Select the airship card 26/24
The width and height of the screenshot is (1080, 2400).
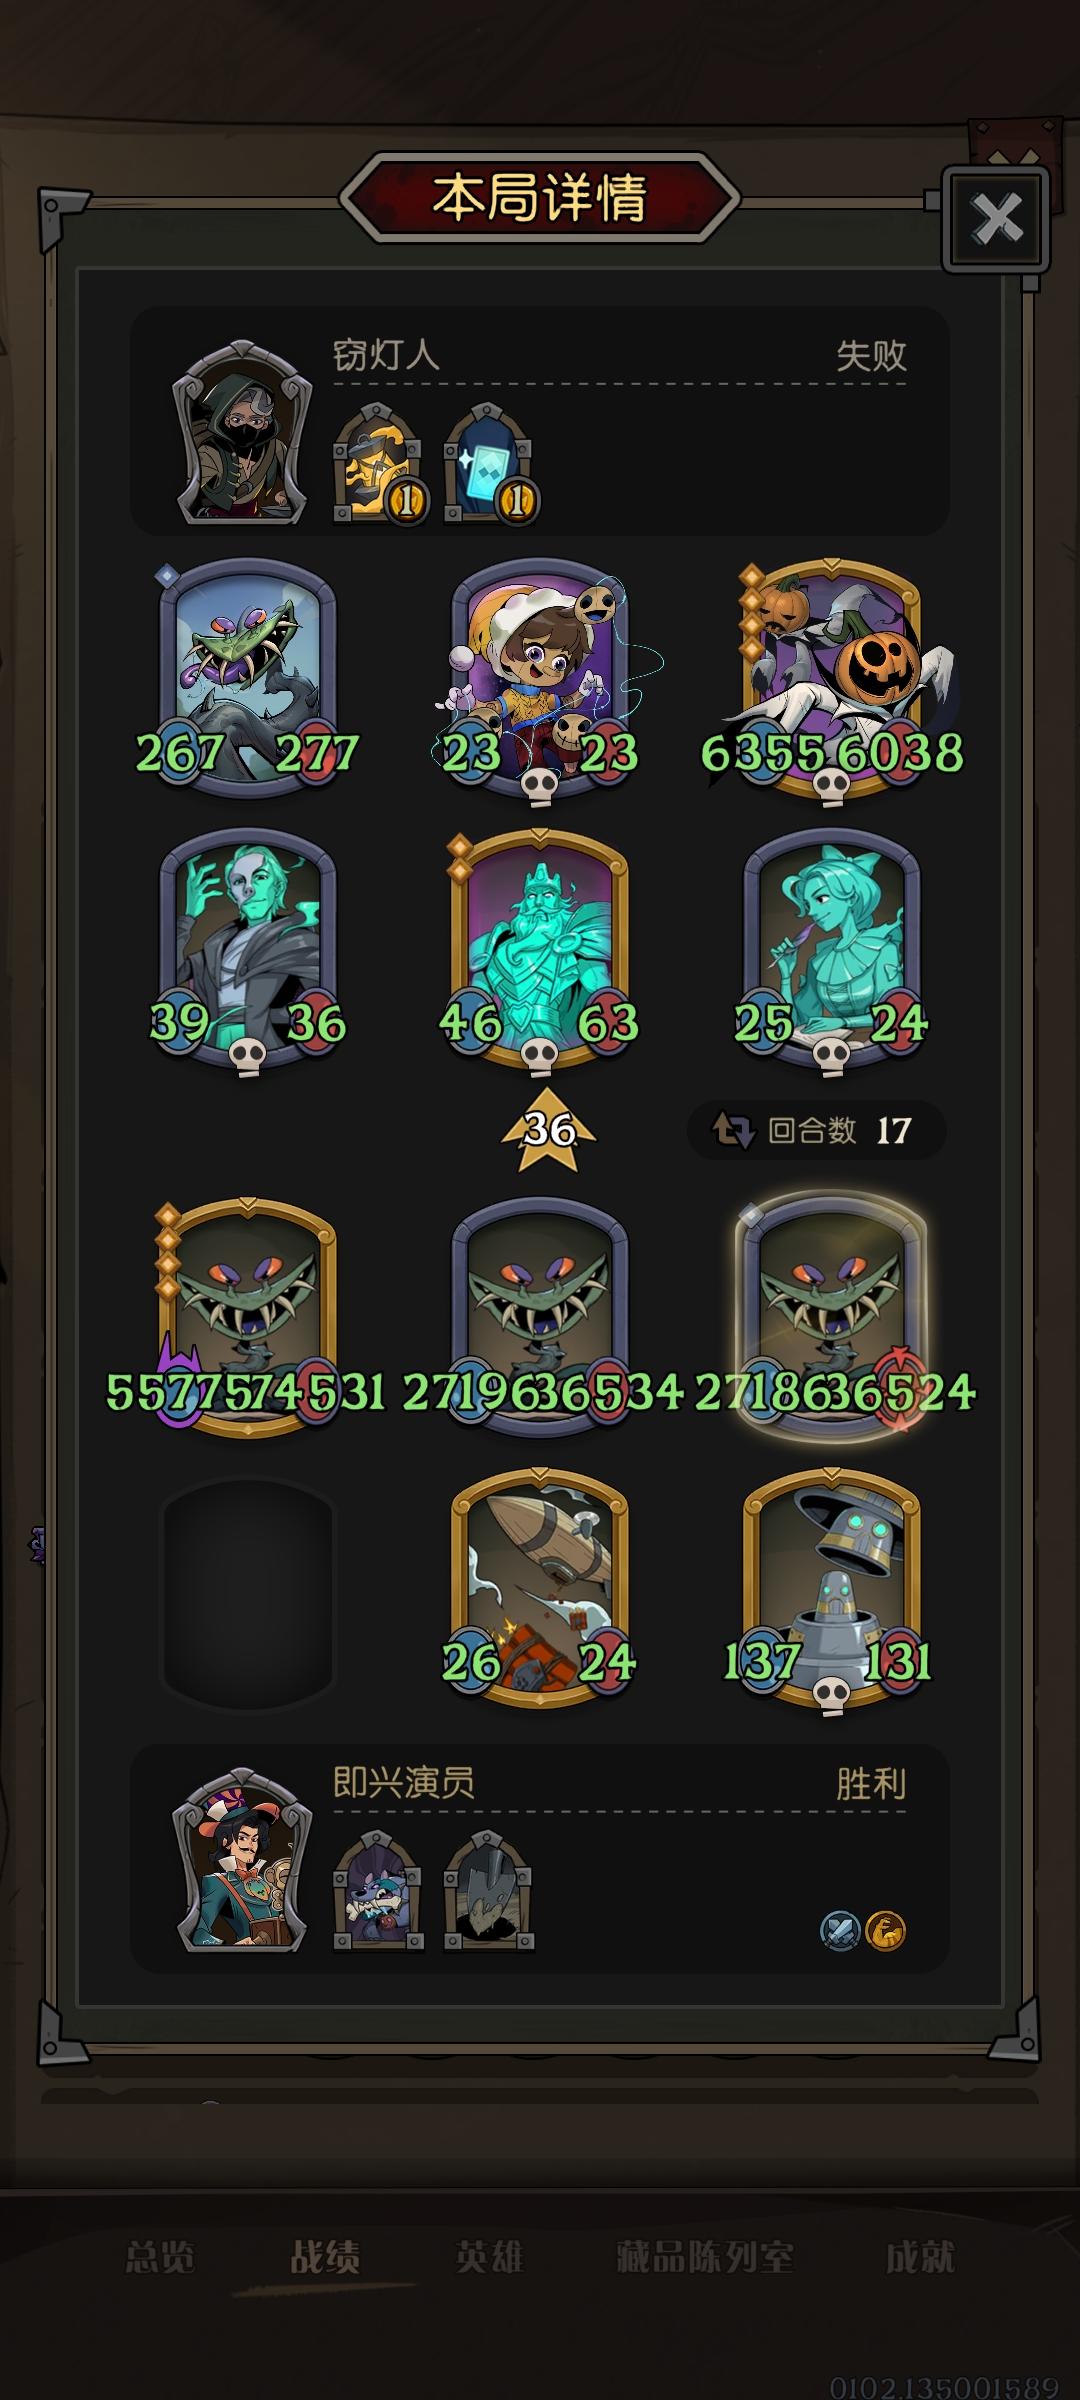(x=540, y=1590)
